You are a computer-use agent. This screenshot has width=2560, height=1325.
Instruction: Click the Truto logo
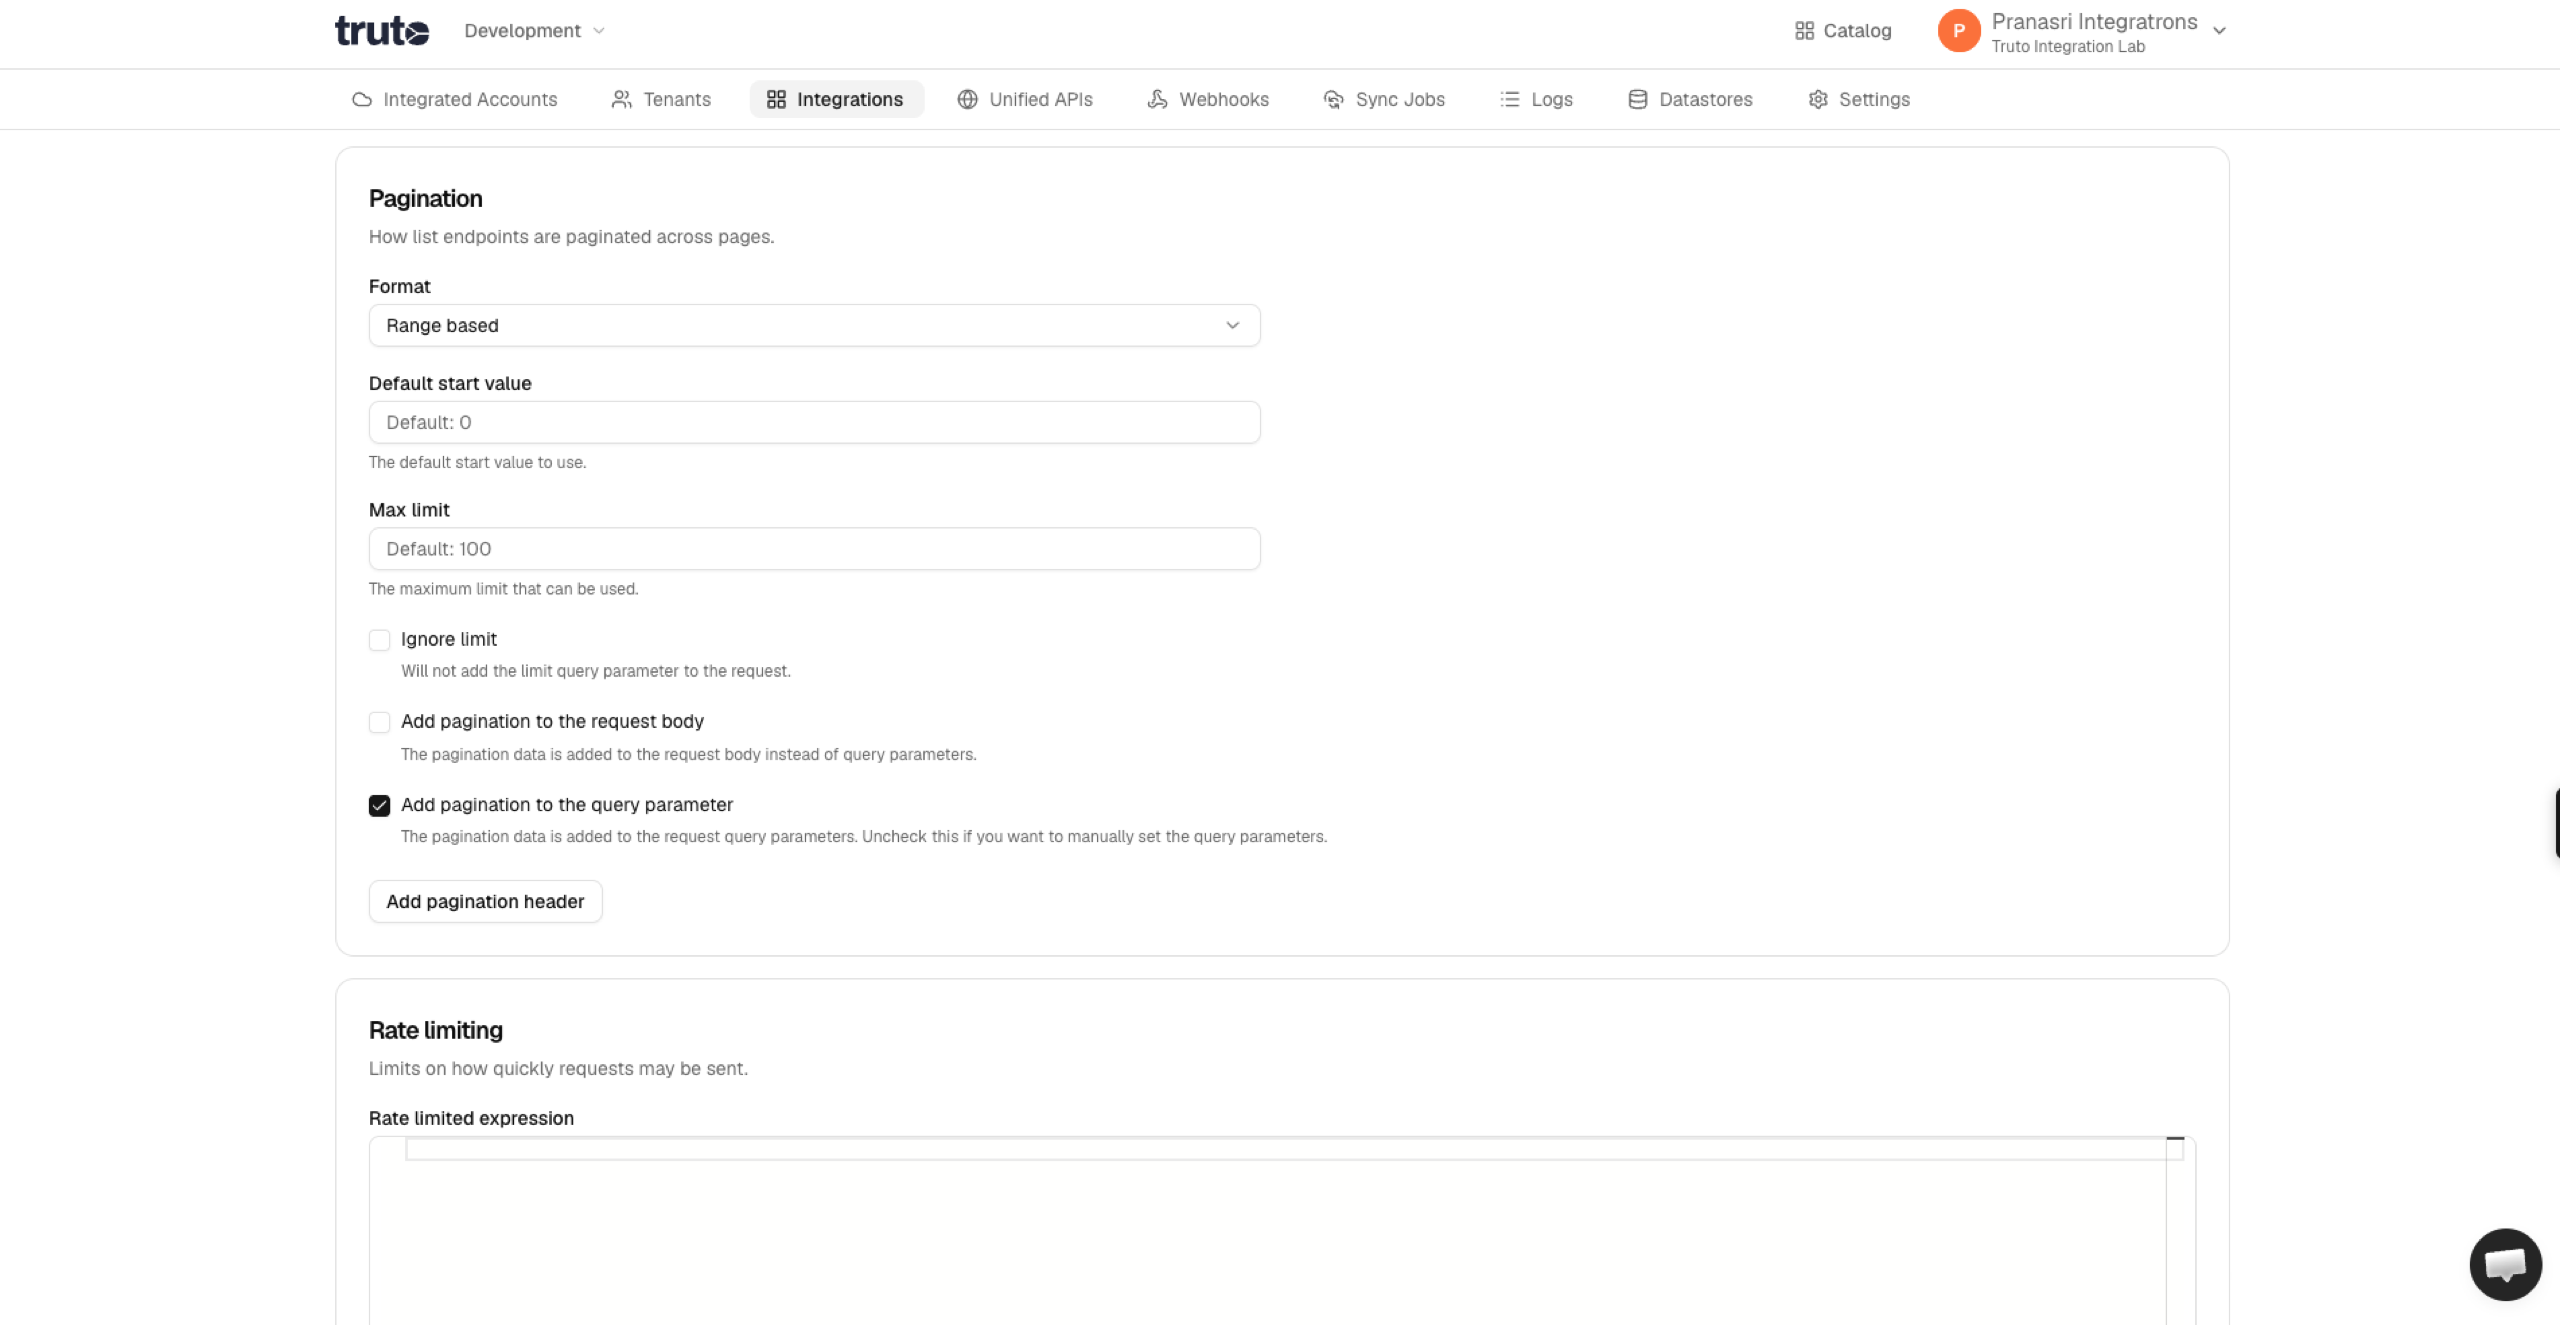click(382, 31)
